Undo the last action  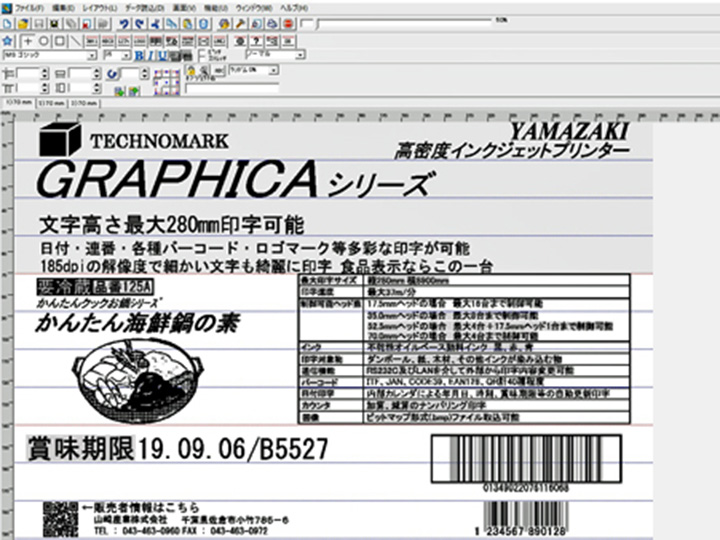124,24
